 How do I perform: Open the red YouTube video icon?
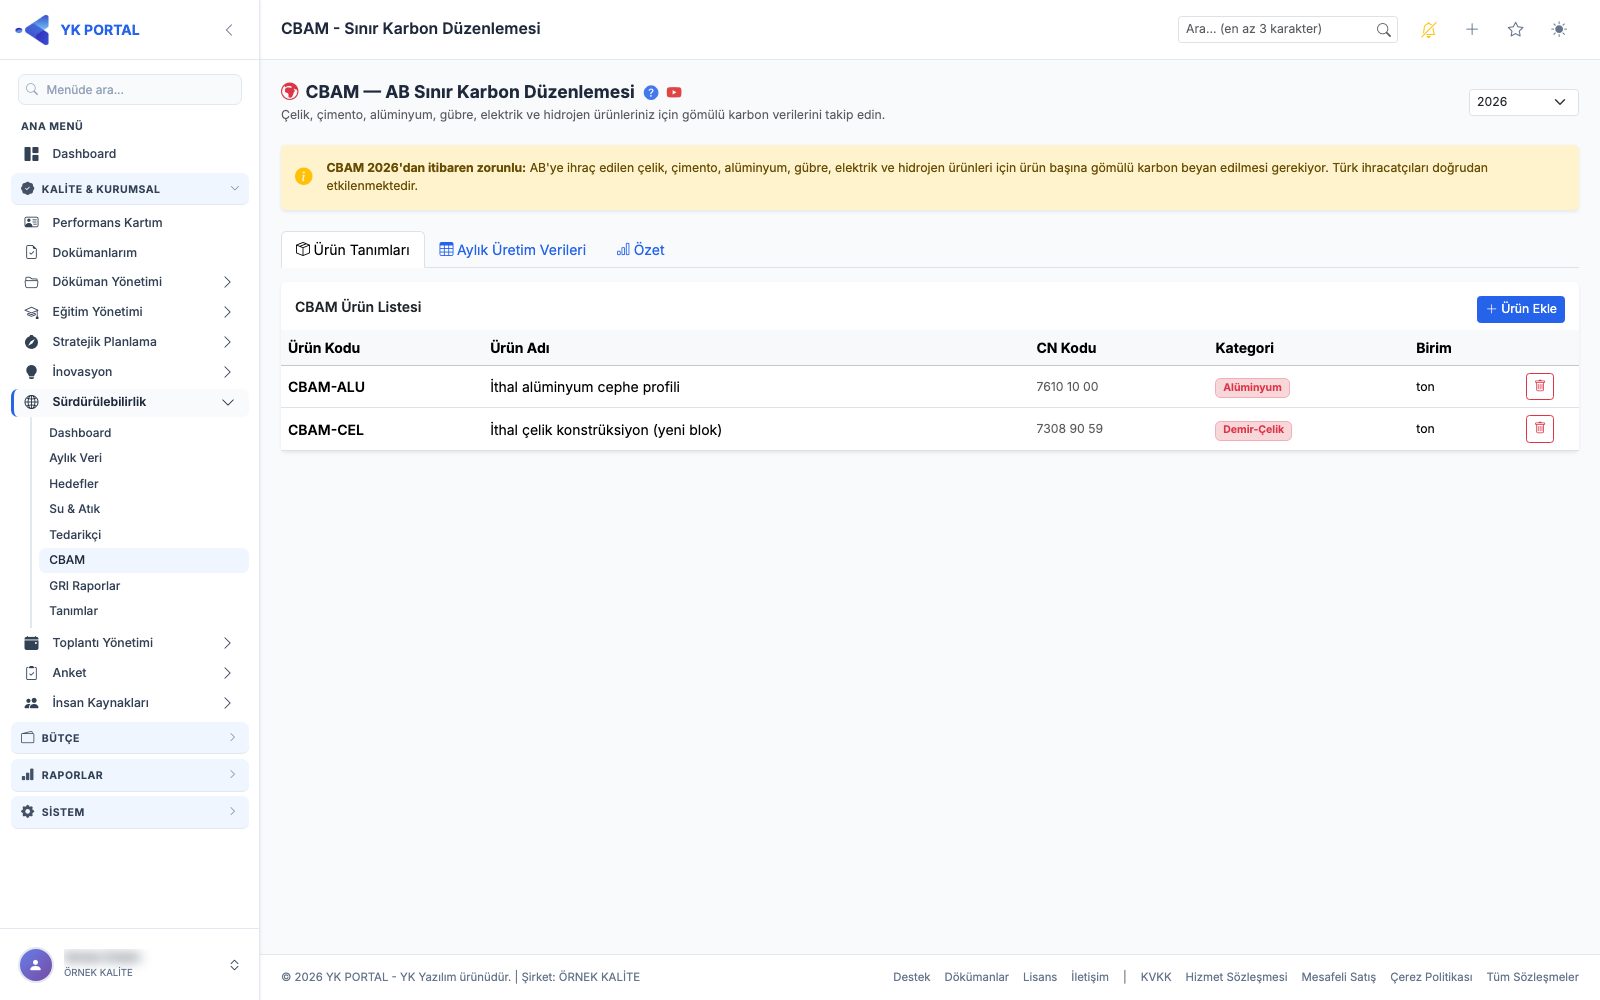(x=674, y=92)
